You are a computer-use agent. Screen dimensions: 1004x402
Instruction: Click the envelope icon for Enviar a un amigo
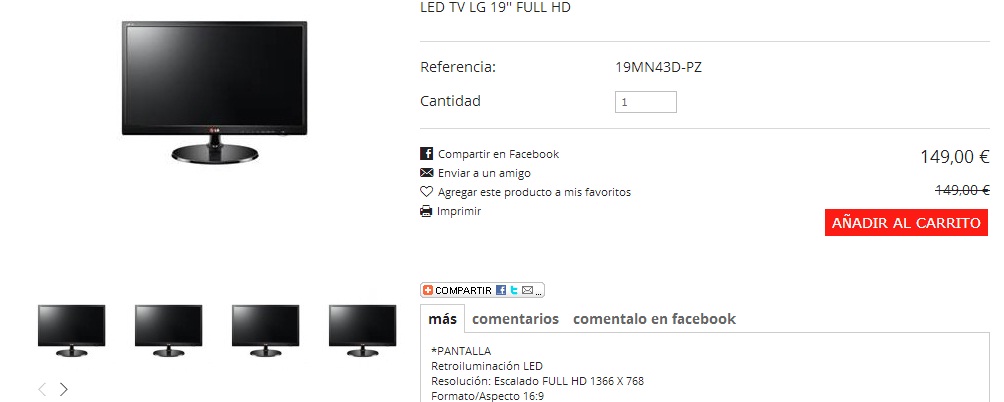point(426,173)
